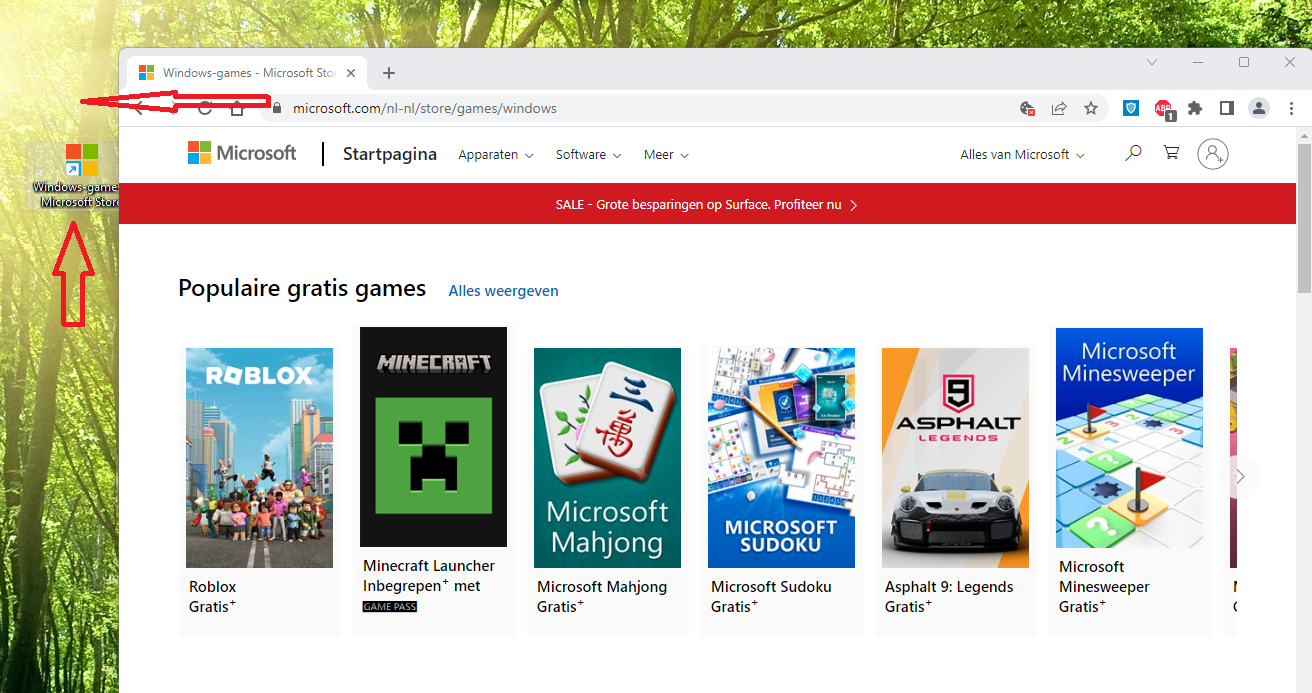The height and width of the screenshot is (693, 1312).
Task: Click Alles weergeven link
Action: pos(504,291)
